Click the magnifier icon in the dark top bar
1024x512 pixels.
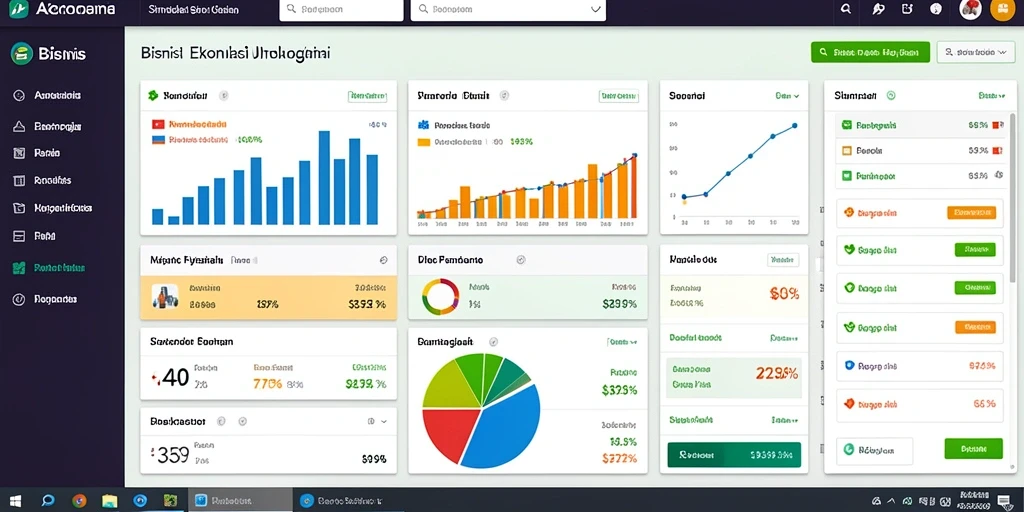(846, 9)
